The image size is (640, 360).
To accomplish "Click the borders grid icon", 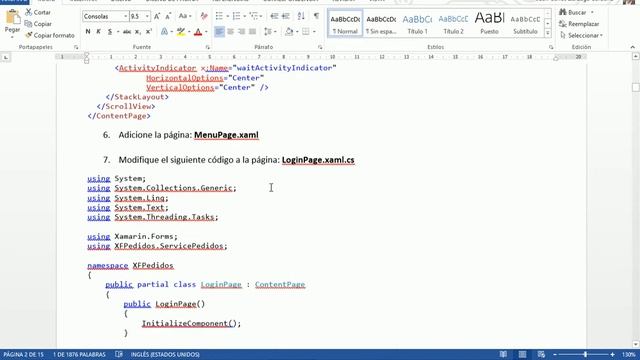I will (306, 31).
